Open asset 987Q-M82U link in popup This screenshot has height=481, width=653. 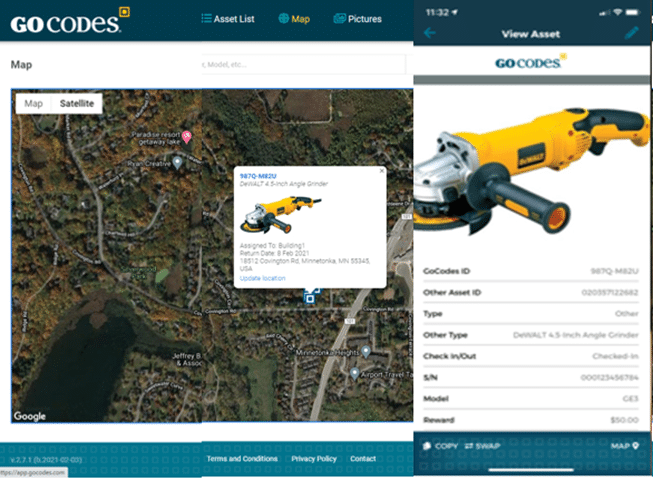(256, 176)
